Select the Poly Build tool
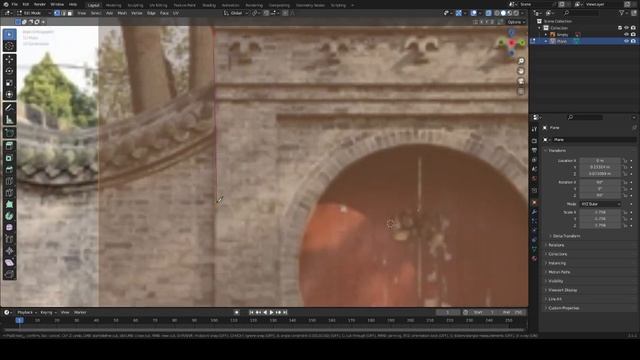The image size is (640, 360). 9,204
